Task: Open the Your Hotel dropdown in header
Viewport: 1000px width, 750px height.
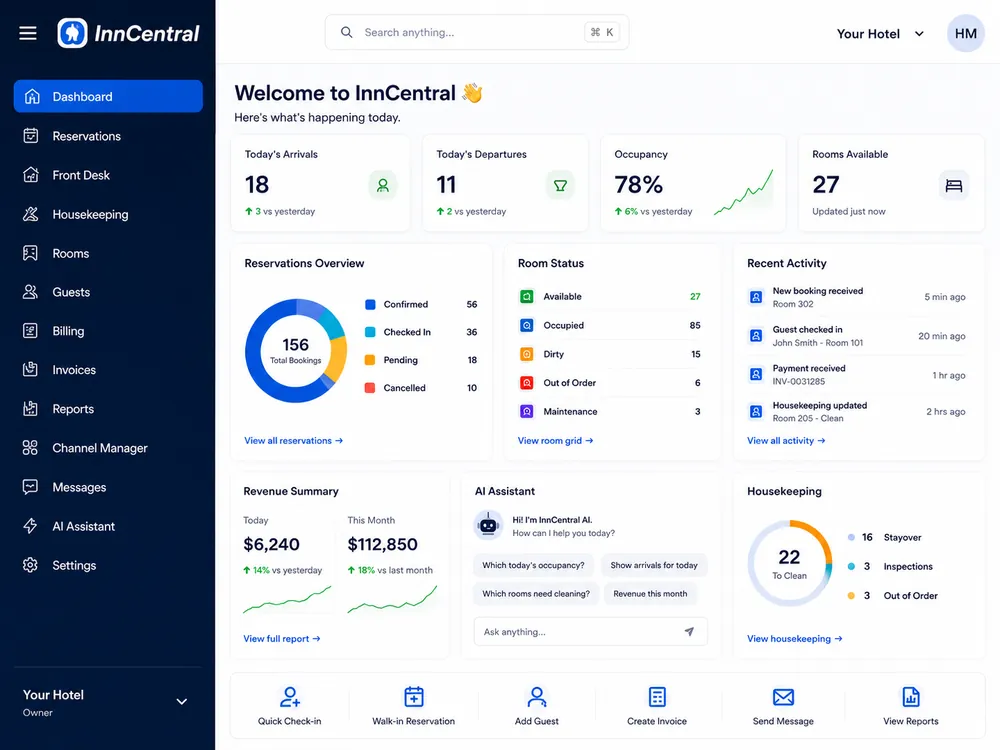Action: click(x=880, y=34)
